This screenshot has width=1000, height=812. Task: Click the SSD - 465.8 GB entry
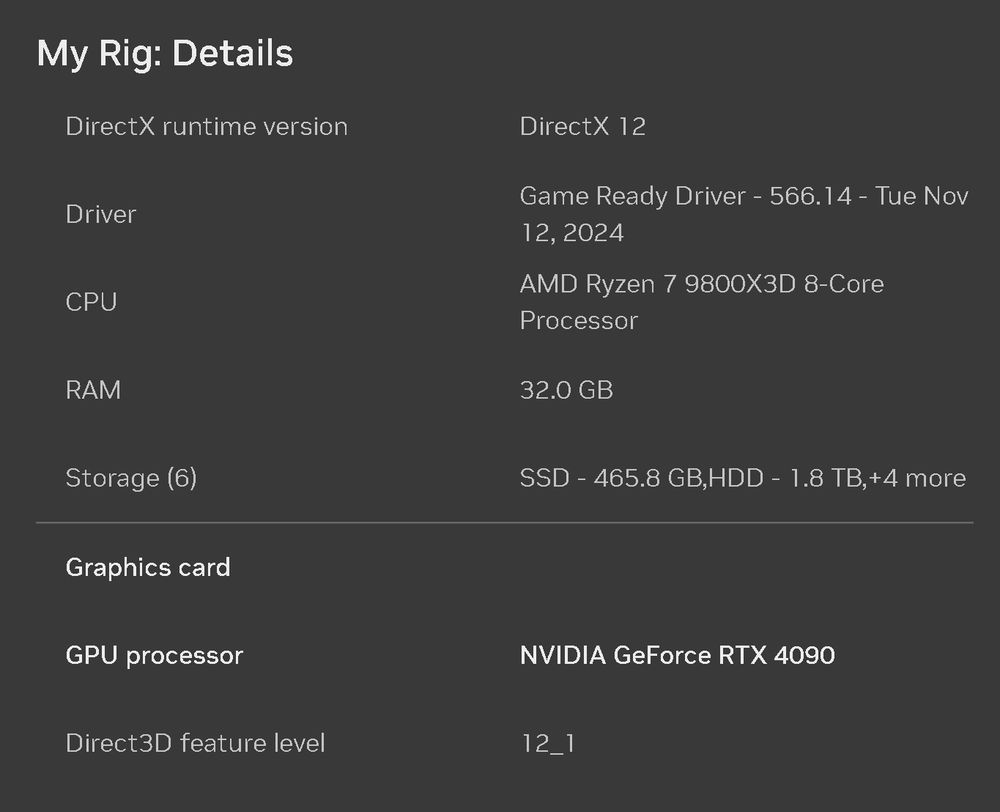pos(612,478)
